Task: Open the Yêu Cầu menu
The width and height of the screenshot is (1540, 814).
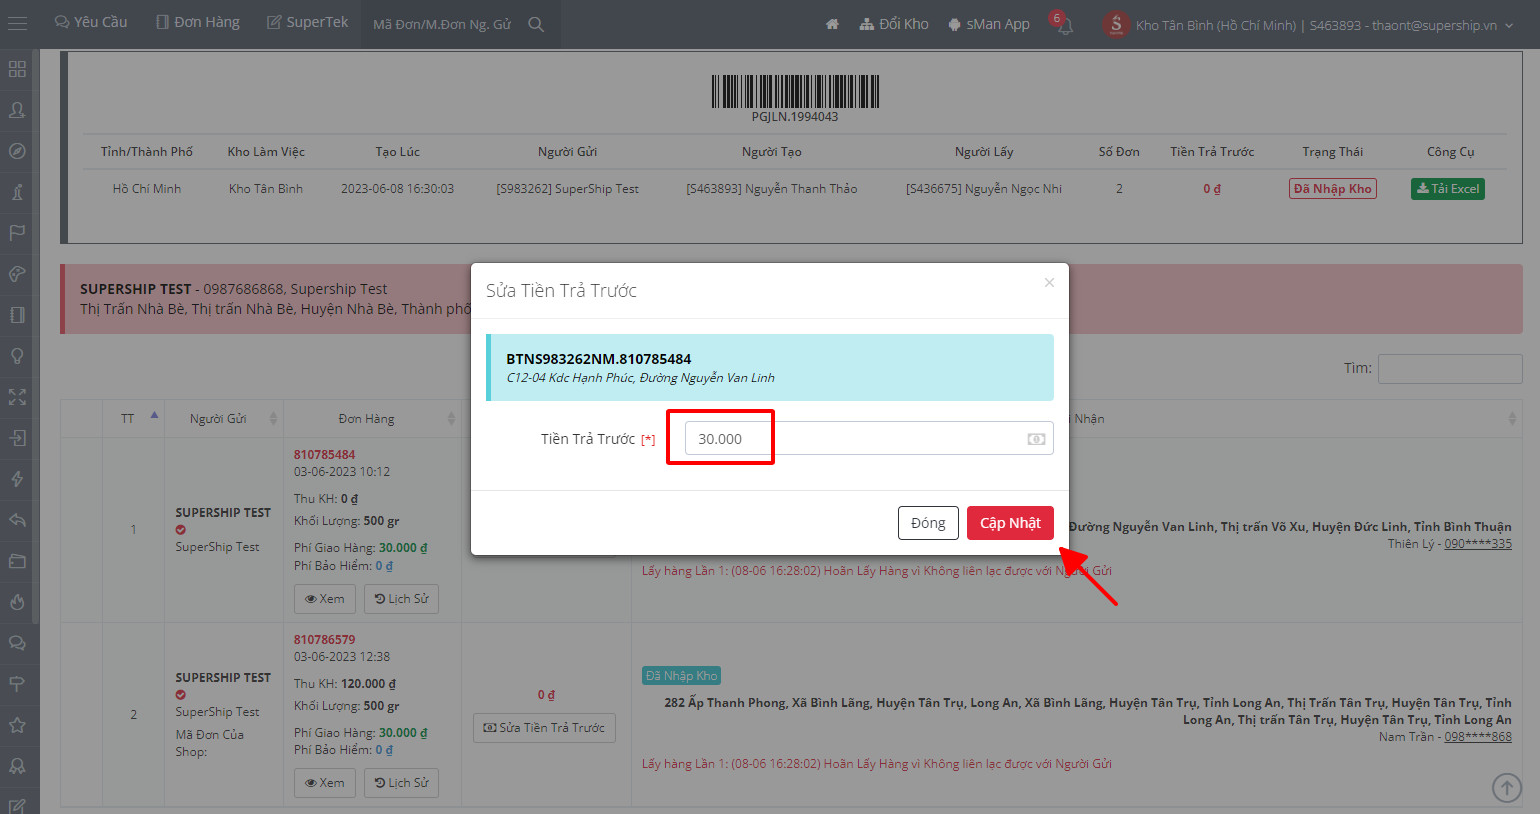Action: pyautogui.click(x=91, y=23)
